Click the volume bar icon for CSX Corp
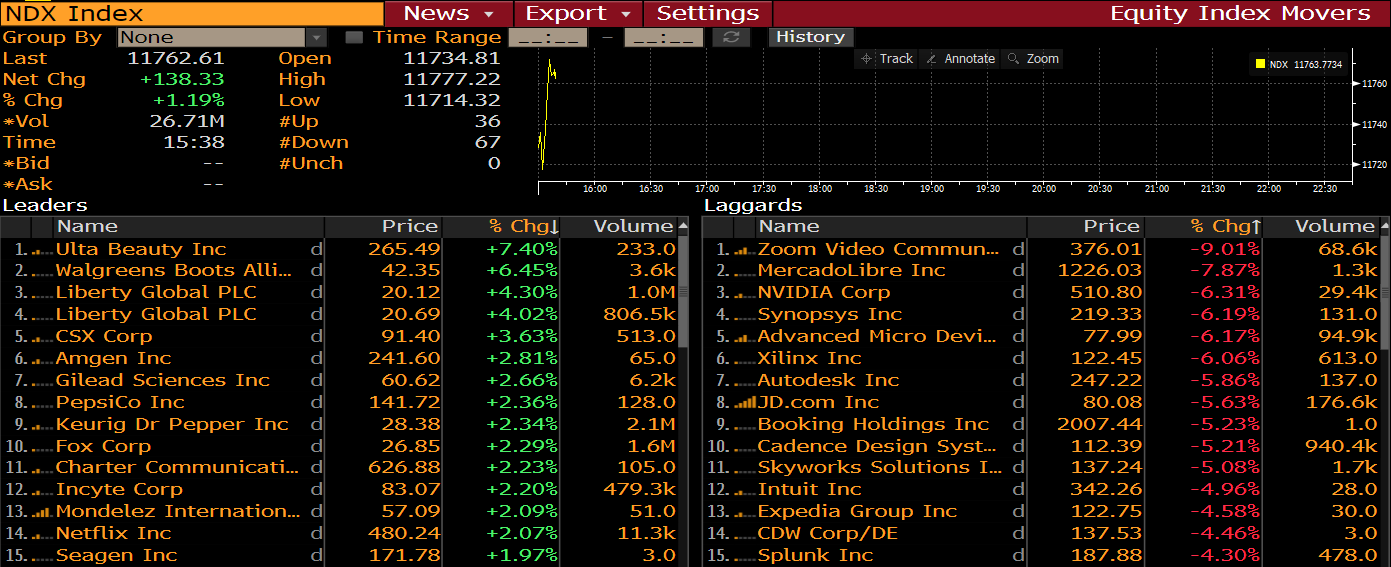 [x=42, y=337]
